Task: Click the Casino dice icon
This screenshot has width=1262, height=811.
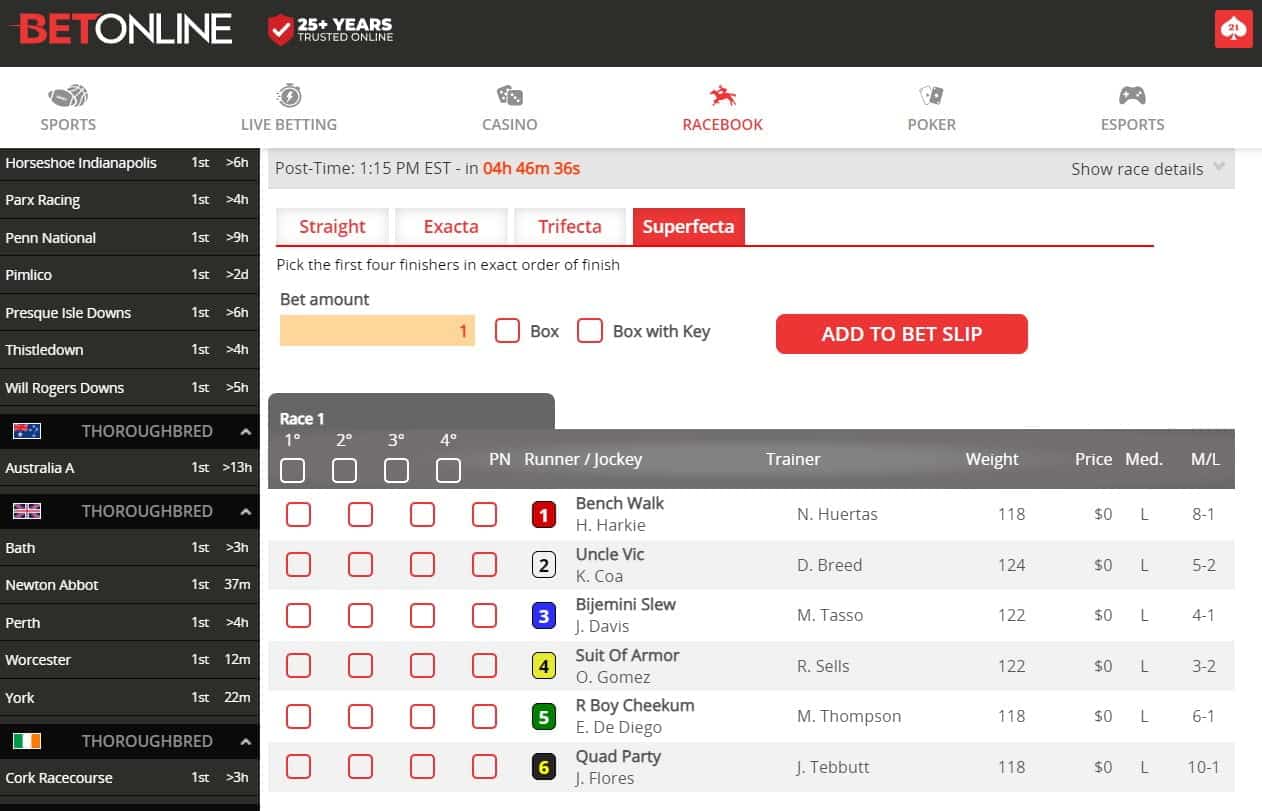Action: click(x=510, y=96)
